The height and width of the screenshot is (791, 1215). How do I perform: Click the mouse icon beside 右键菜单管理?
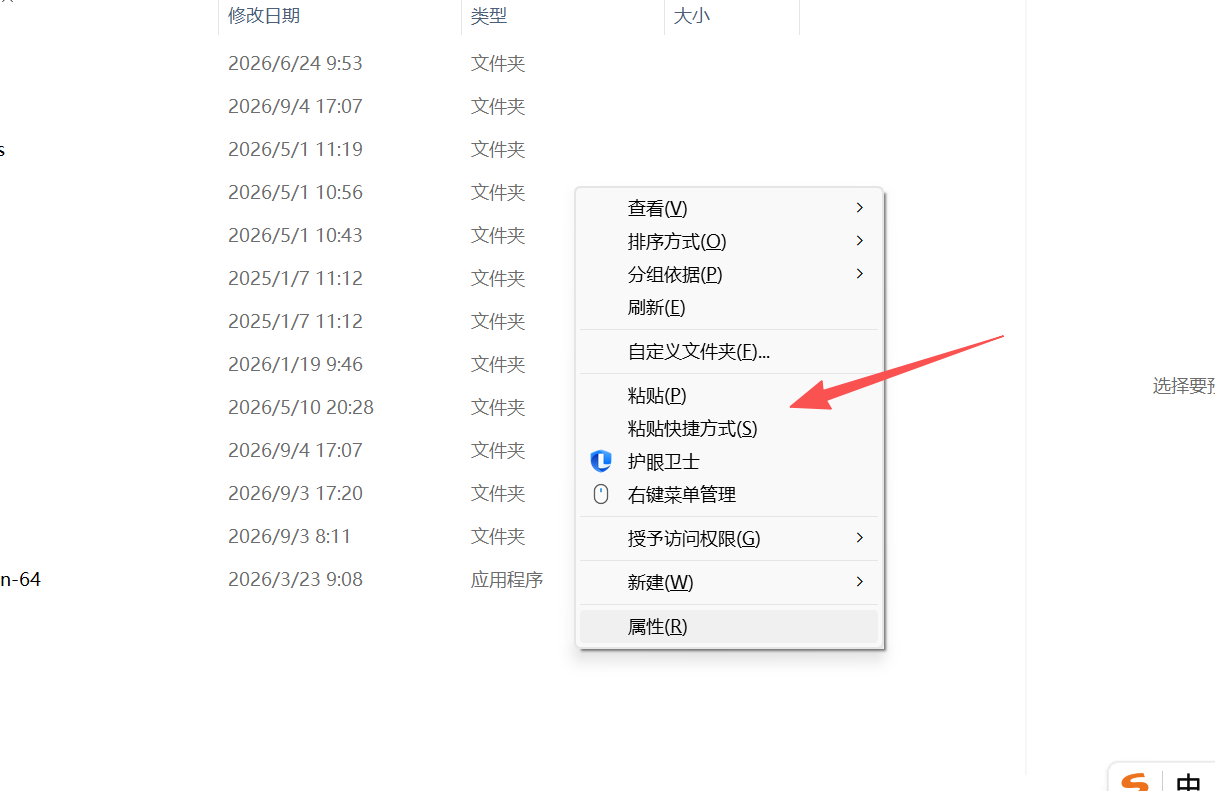pos(601,494)
